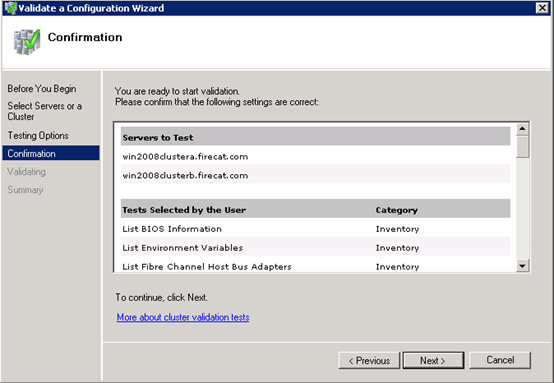The image size is (554, 383).
Task: Click Tests Selected by the User header
Action: tap(184, 210)
